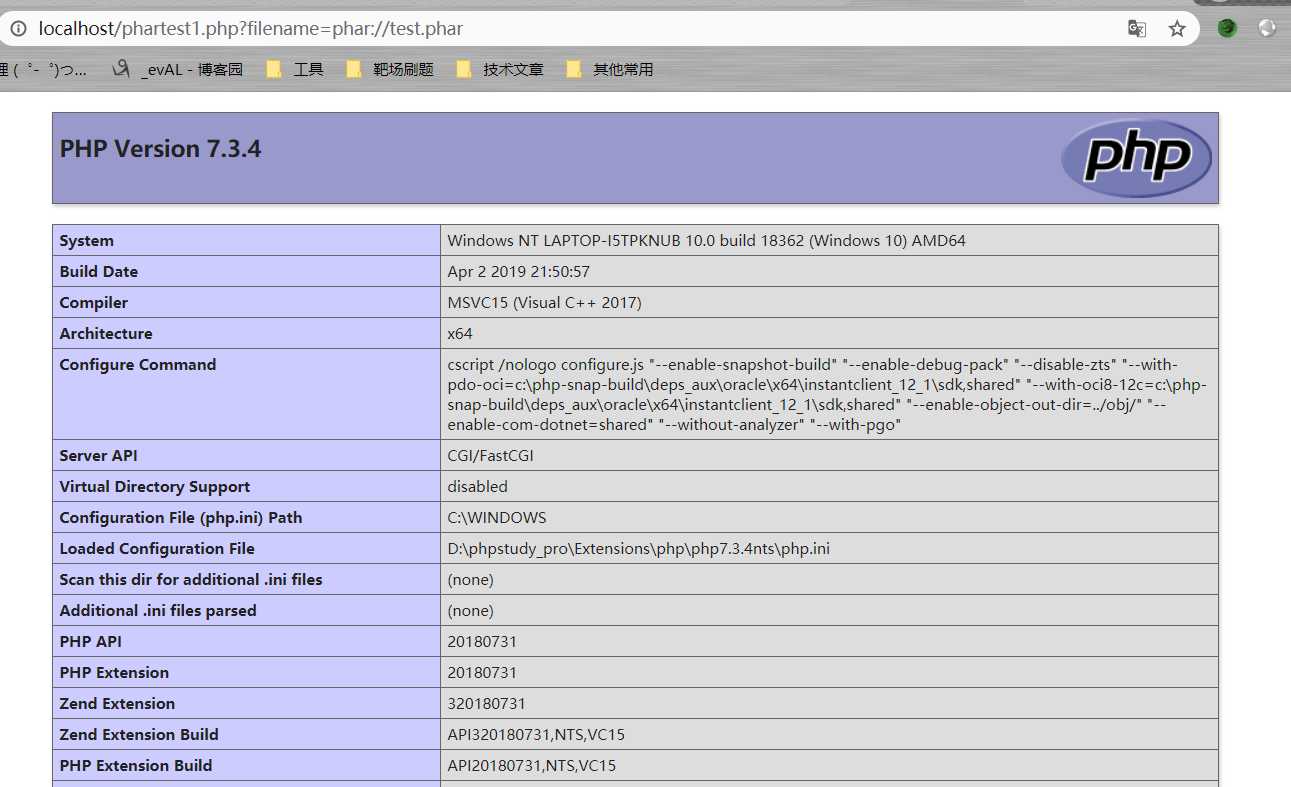The image size is (1291, 787).
Task: Open the 其他常用 bookmarks folder
Action: click(x=610, y=69)
